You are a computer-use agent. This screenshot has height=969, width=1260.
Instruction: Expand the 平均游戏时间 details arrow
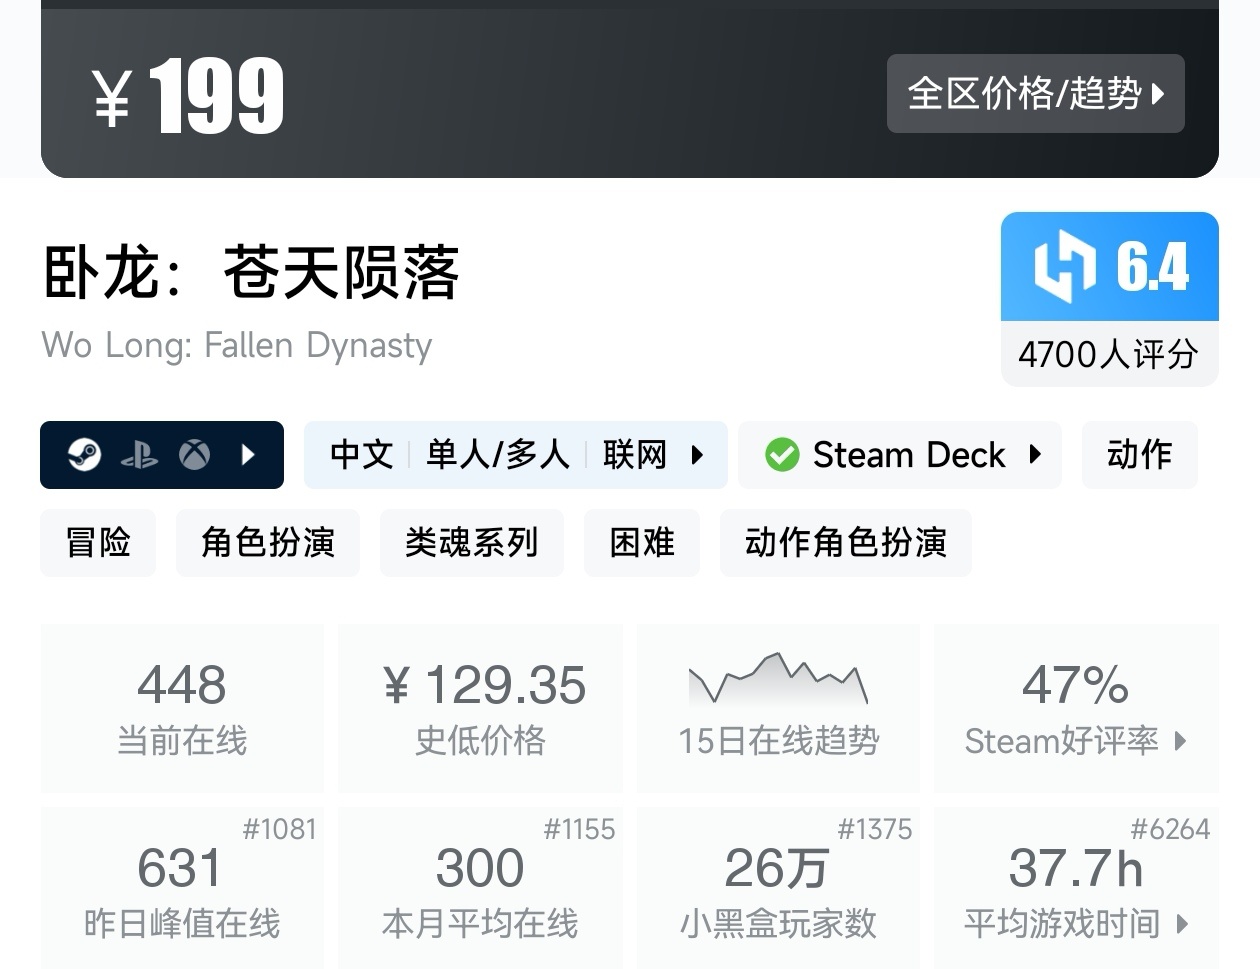coord(1181,924)
